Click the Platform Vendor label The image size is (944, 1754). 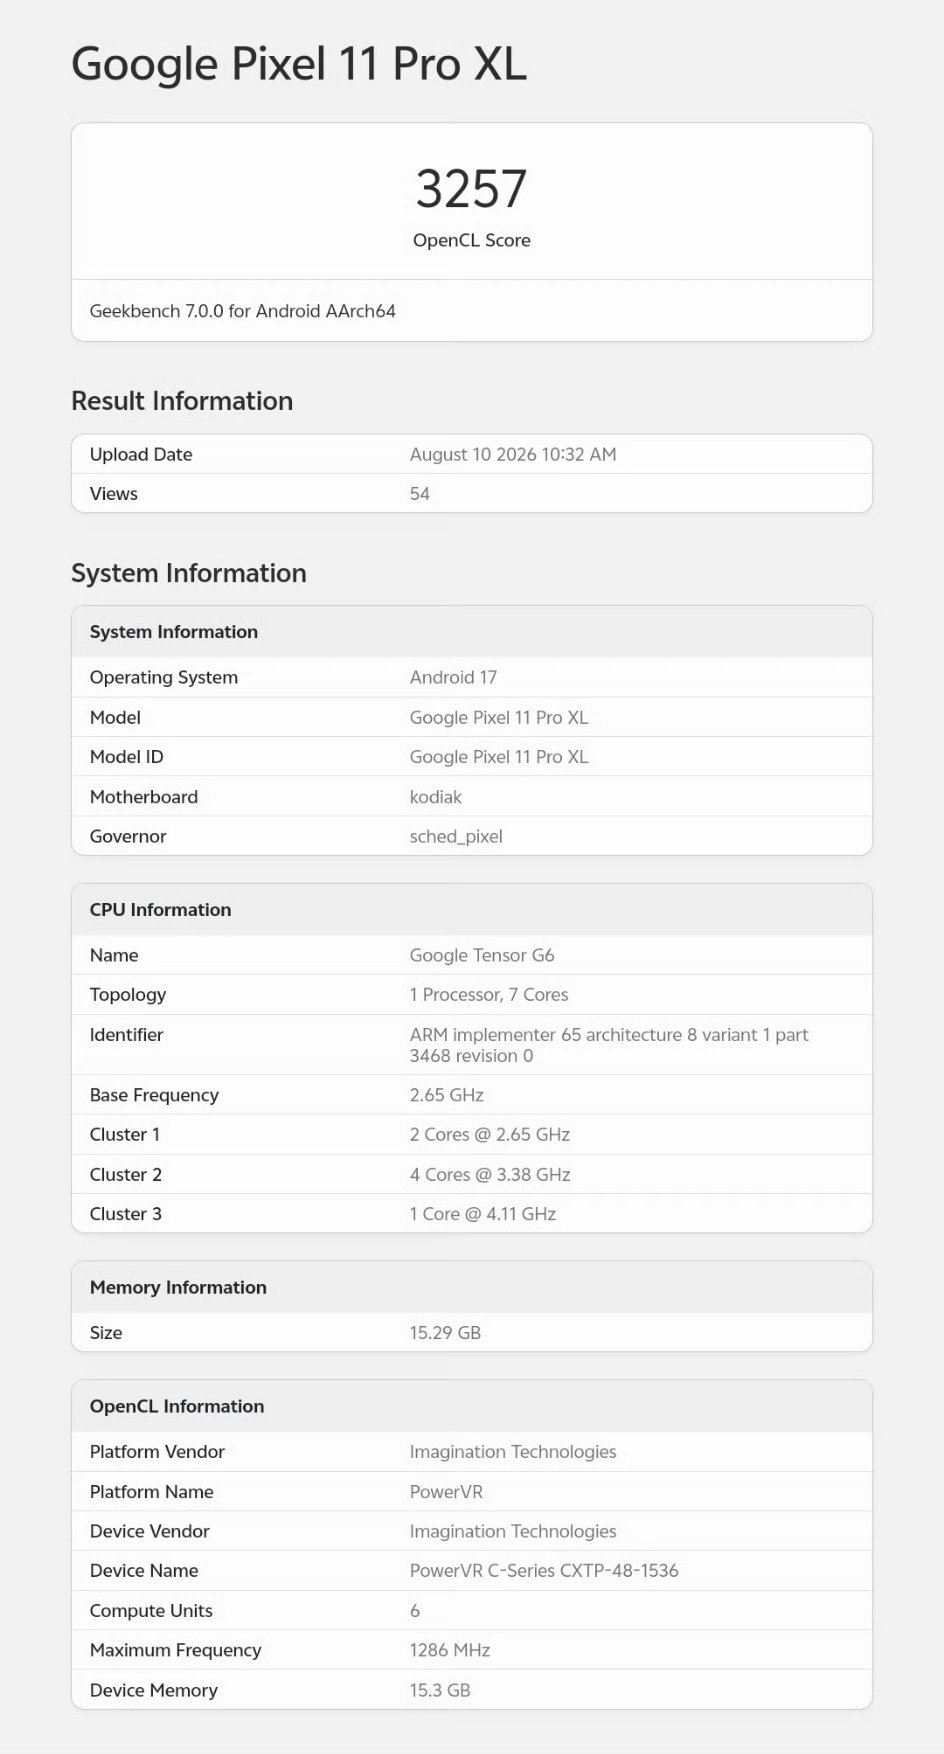[x=157, y=1452]
